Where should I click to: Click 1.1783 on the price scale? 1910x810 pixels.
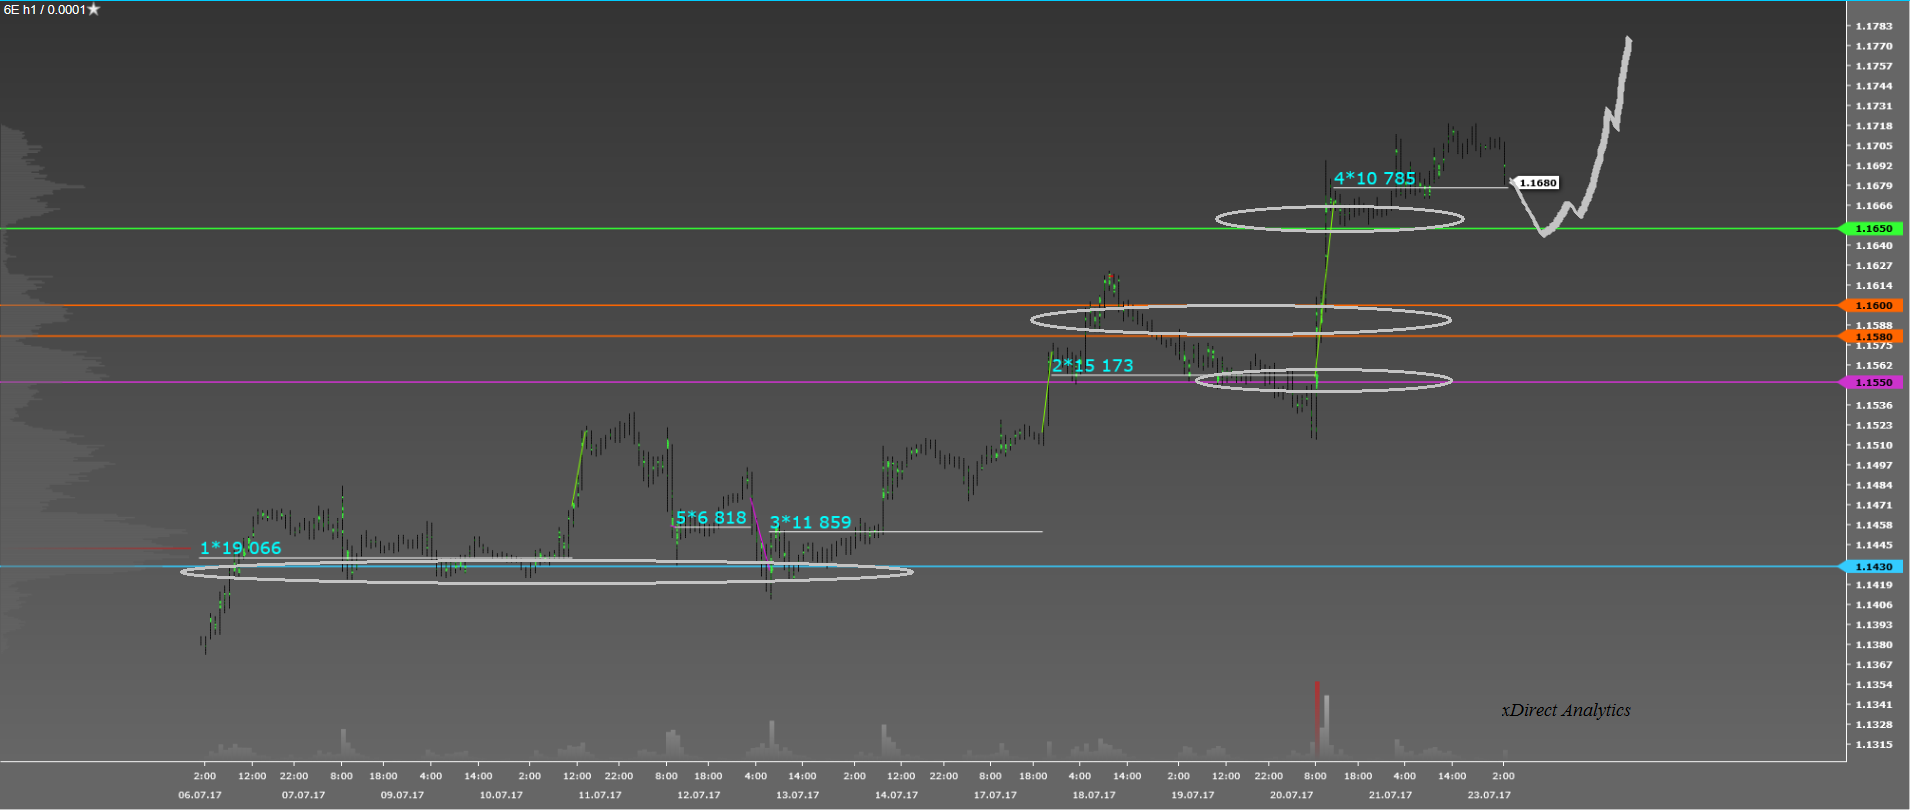point(1874,26)
